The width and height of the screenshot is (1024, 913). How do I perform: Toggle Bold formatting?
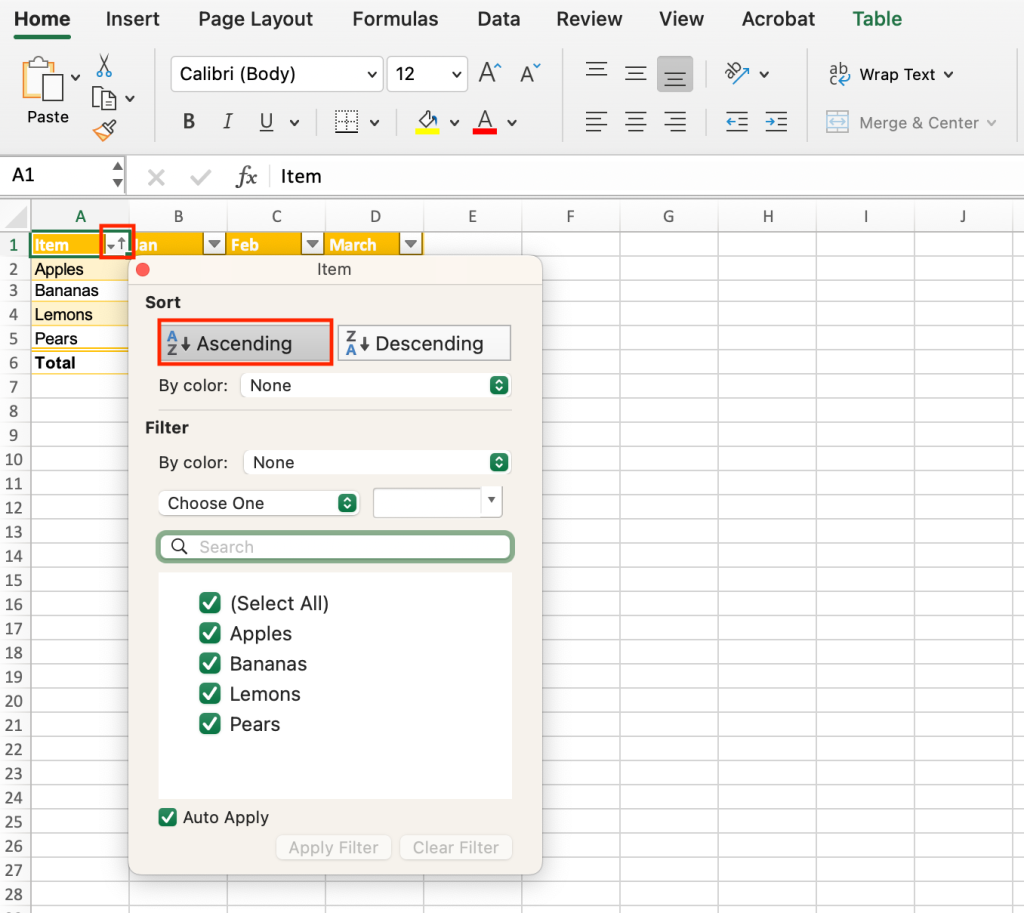coord(188,121)
